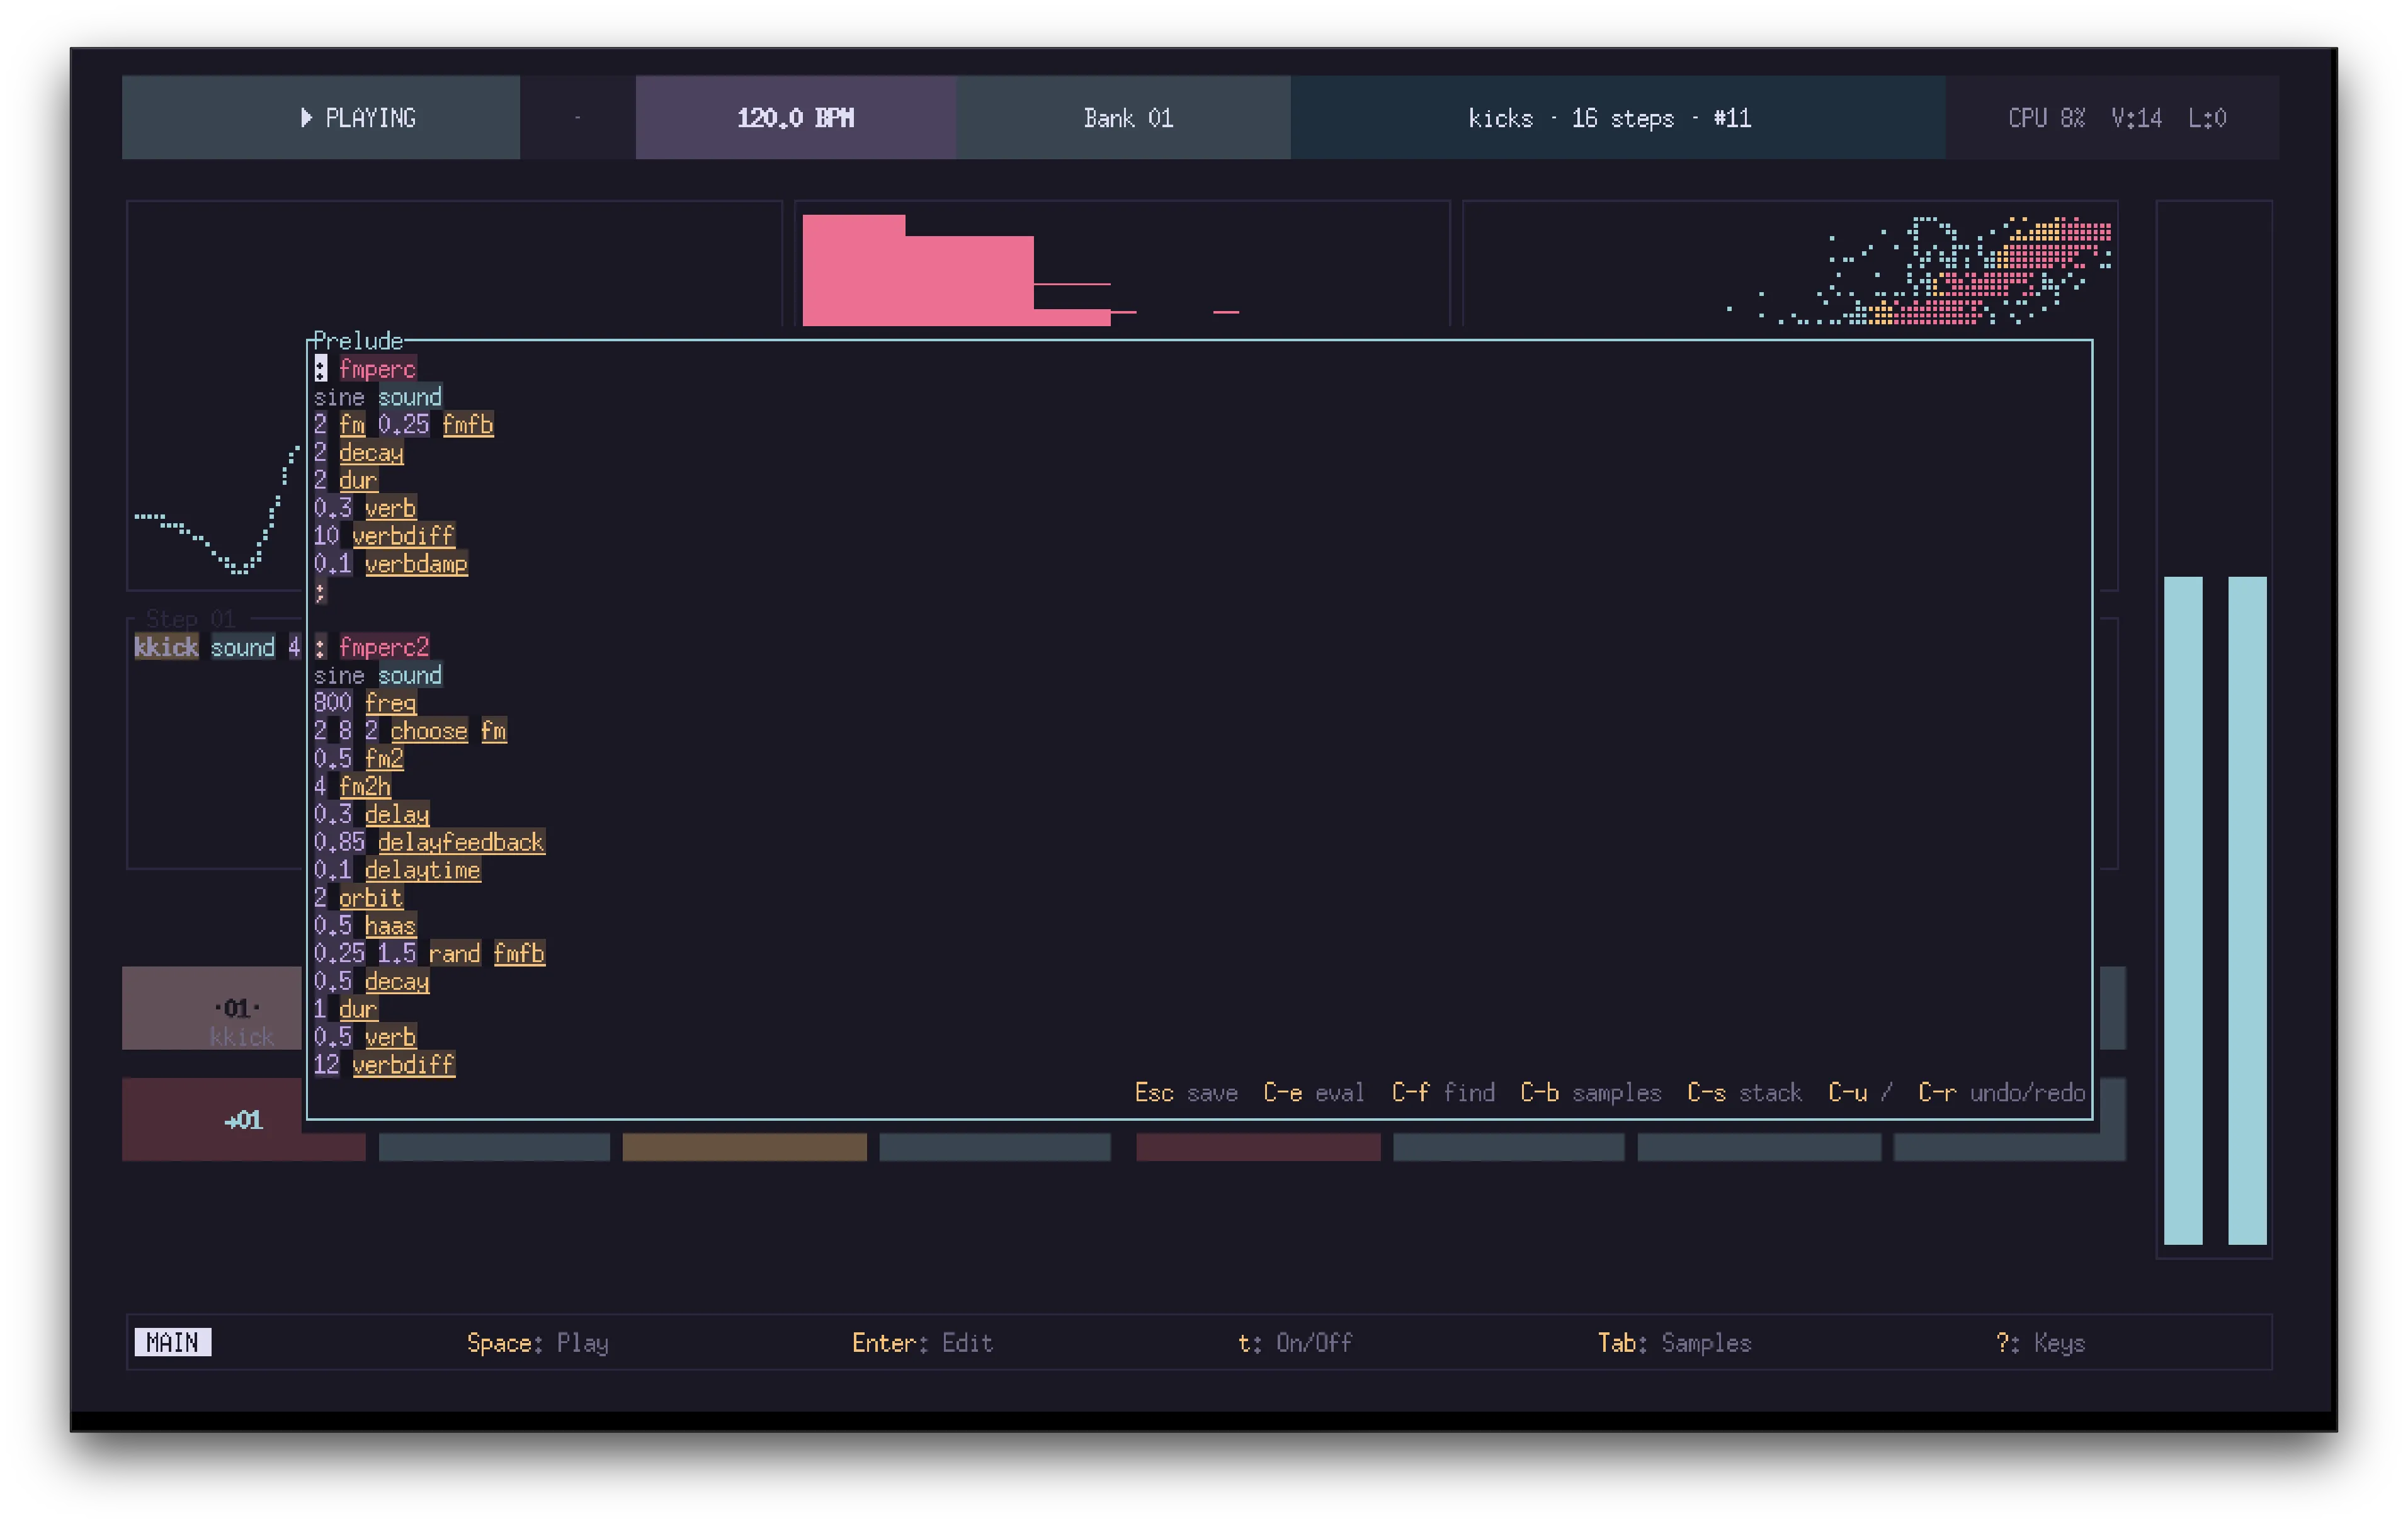Click the L:0 latency indicator

2208,118
